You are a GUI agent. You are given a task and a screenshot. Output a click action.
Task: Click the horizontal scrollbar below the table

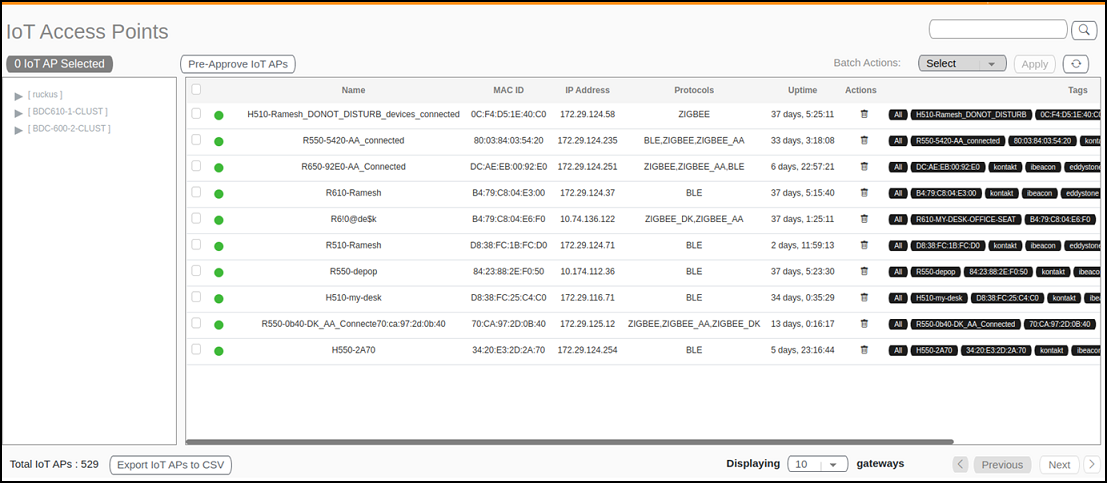570,442
